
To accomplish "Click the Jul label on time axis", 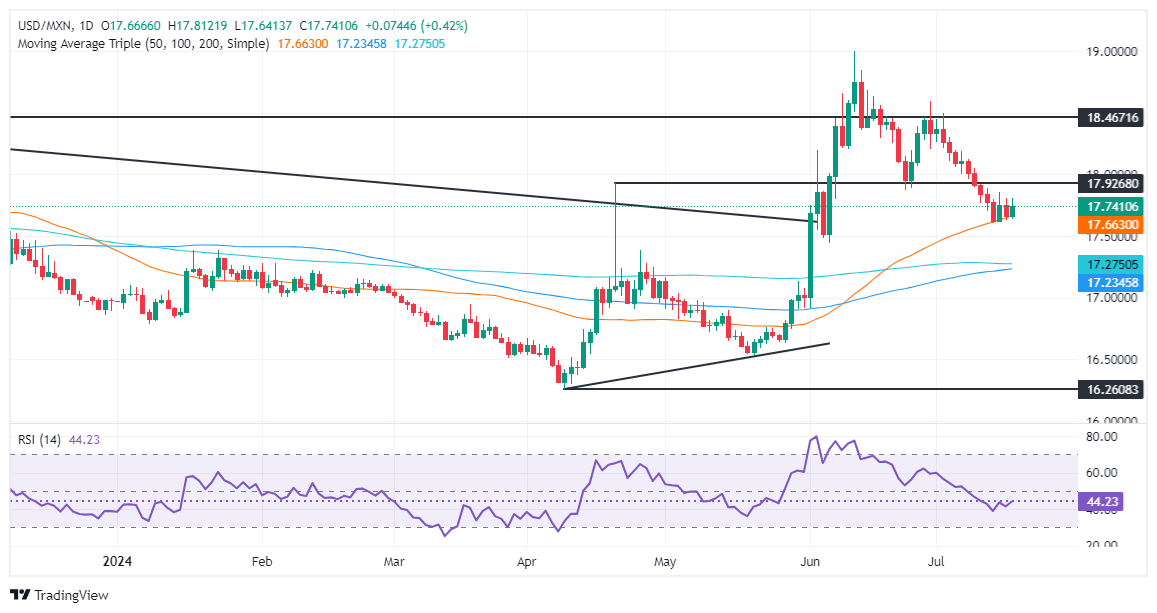I will [x=937, y=563].
